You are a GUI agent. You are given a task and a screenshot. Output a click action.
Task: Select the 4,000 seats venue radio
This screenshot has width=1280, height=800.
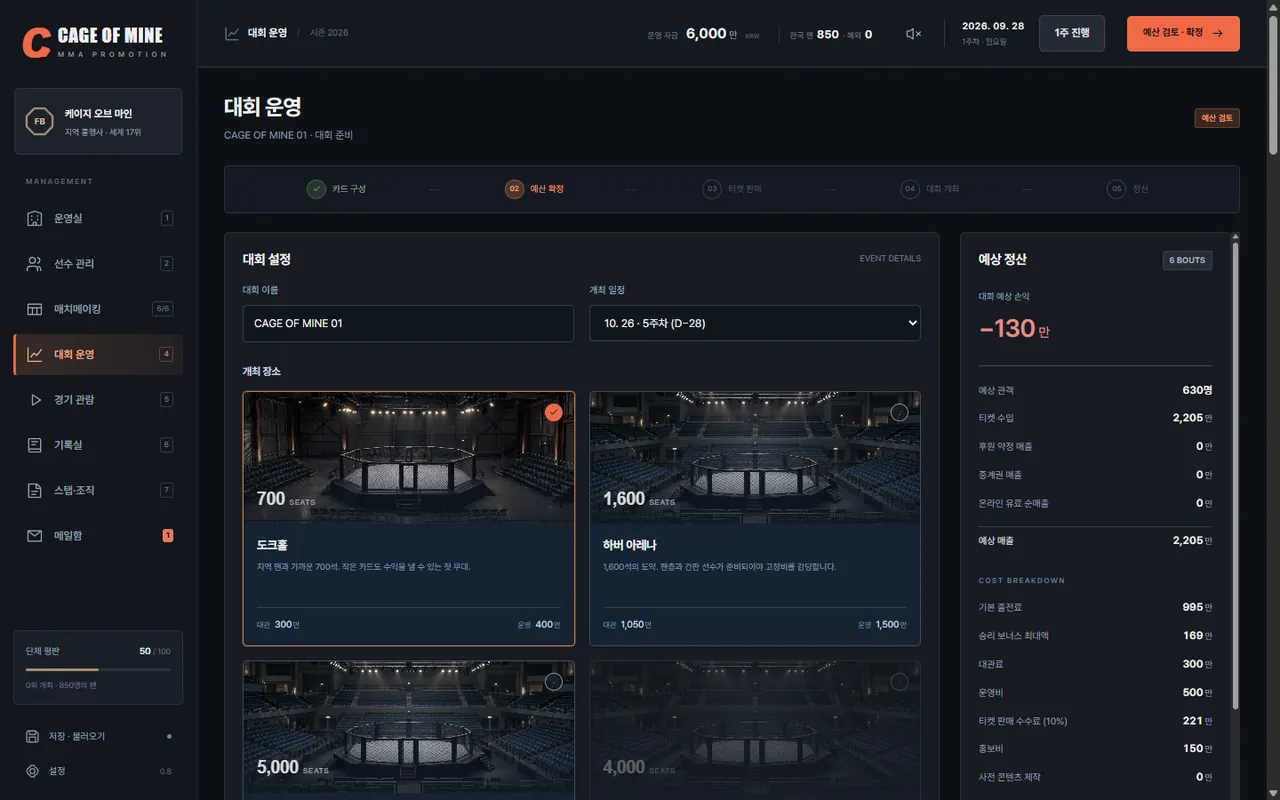(x=899, y=682)
